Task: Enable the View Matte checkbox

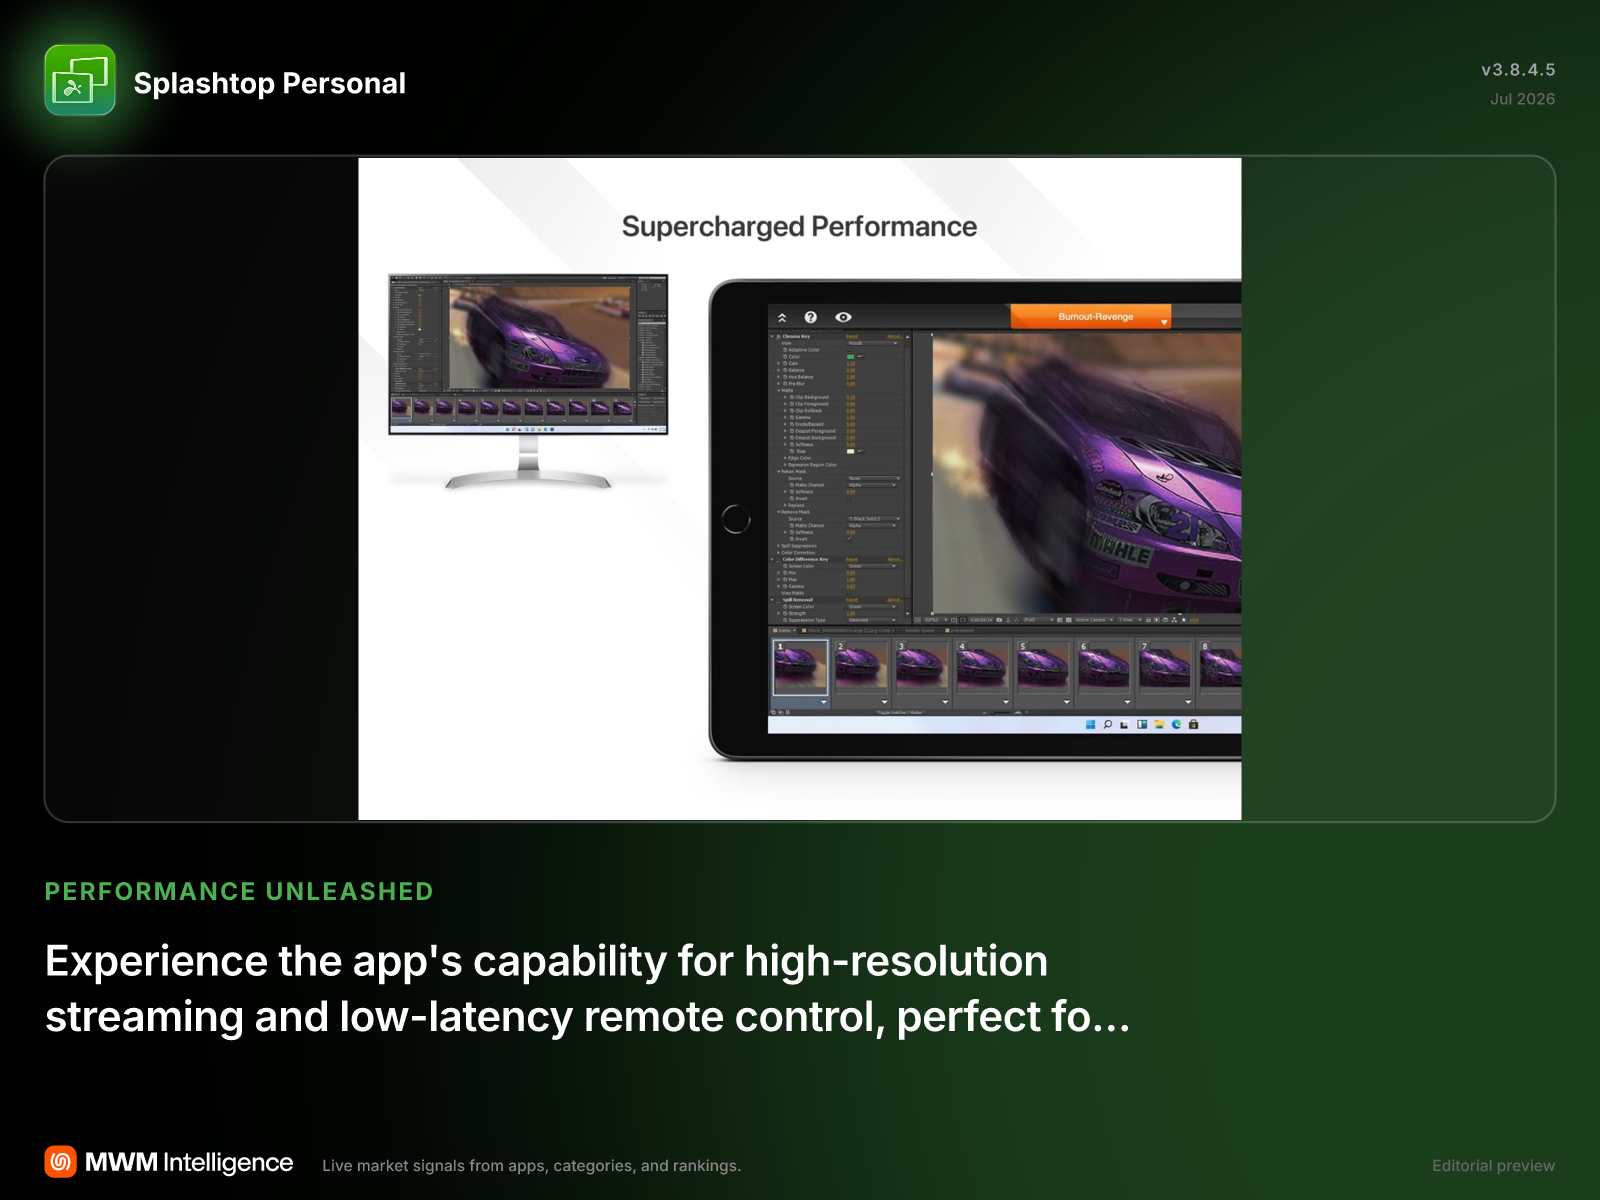Action: (849, 593)
